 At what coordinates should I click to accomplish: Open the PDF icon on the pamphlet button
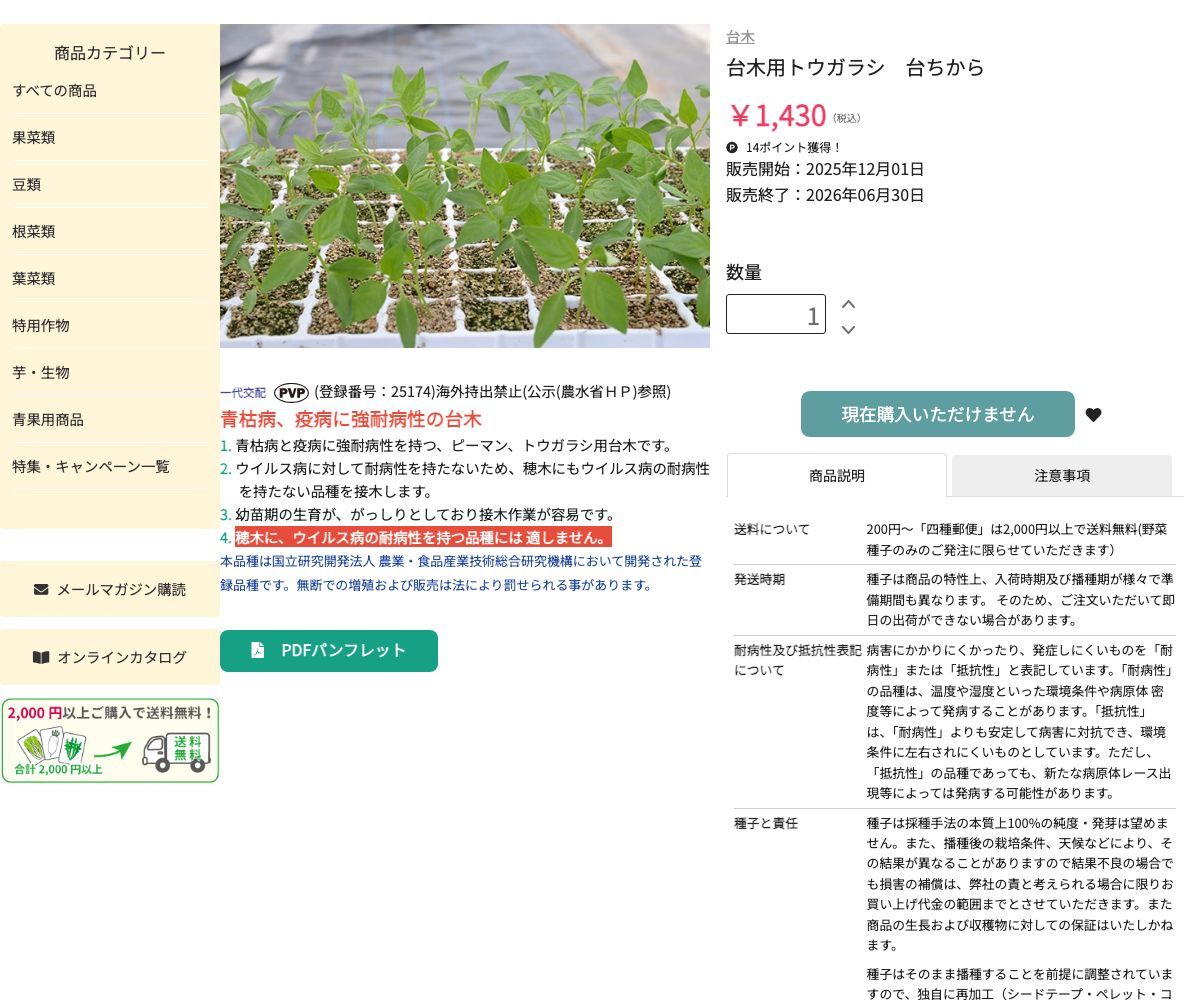pyautogui.click(x=256, y=650)
